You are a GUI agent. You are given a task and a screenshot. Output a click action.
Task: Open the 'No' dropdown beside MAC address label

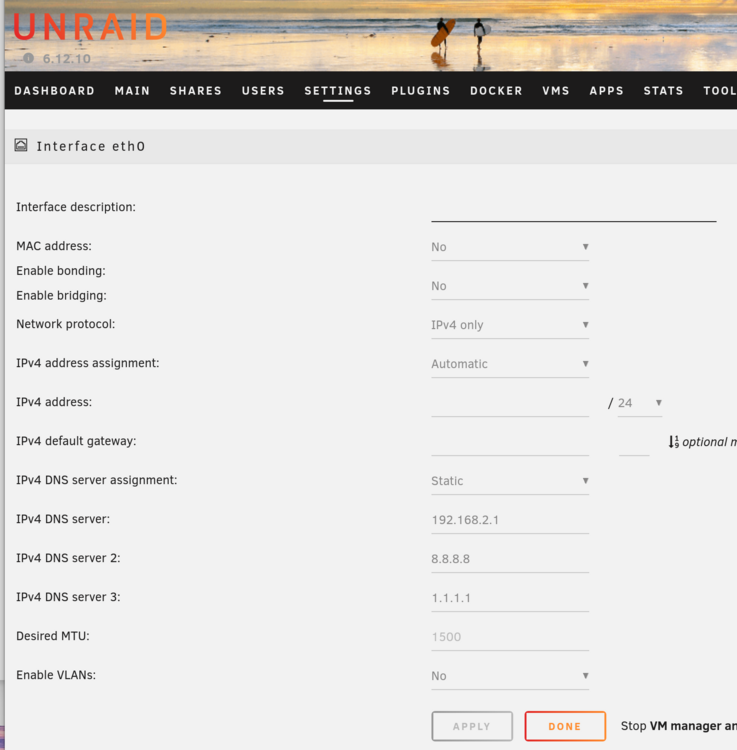click(510, 247)
